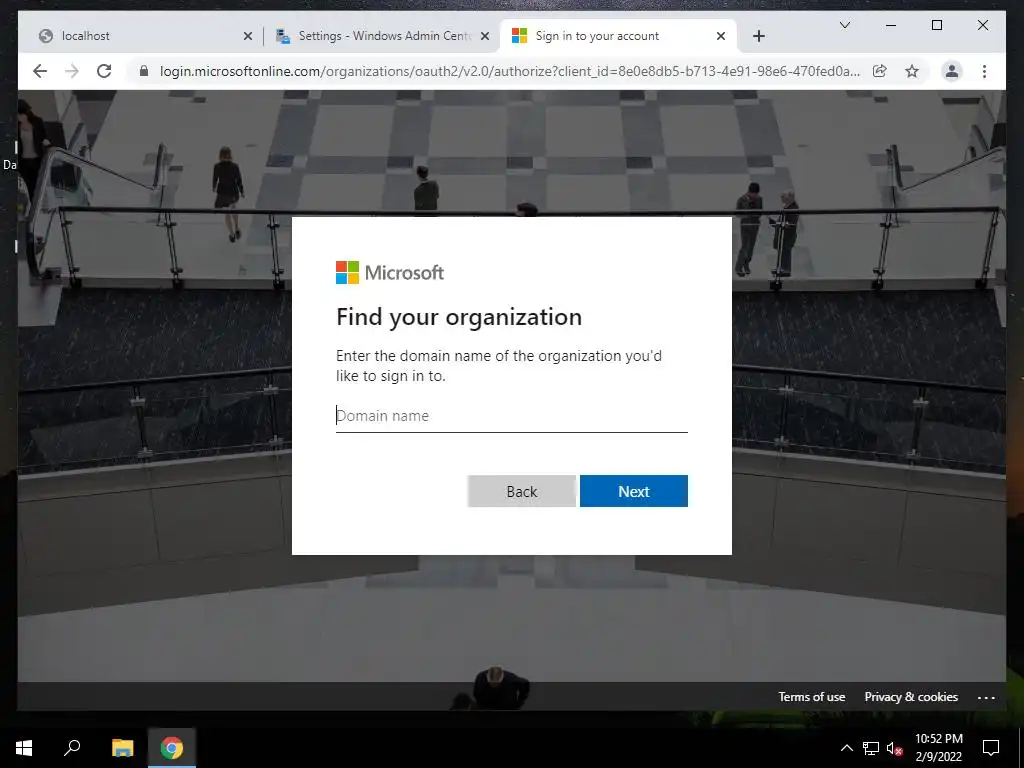View site info via the padlock icon
This screenshot has height=768, width=1024.
tap(144, 71)
